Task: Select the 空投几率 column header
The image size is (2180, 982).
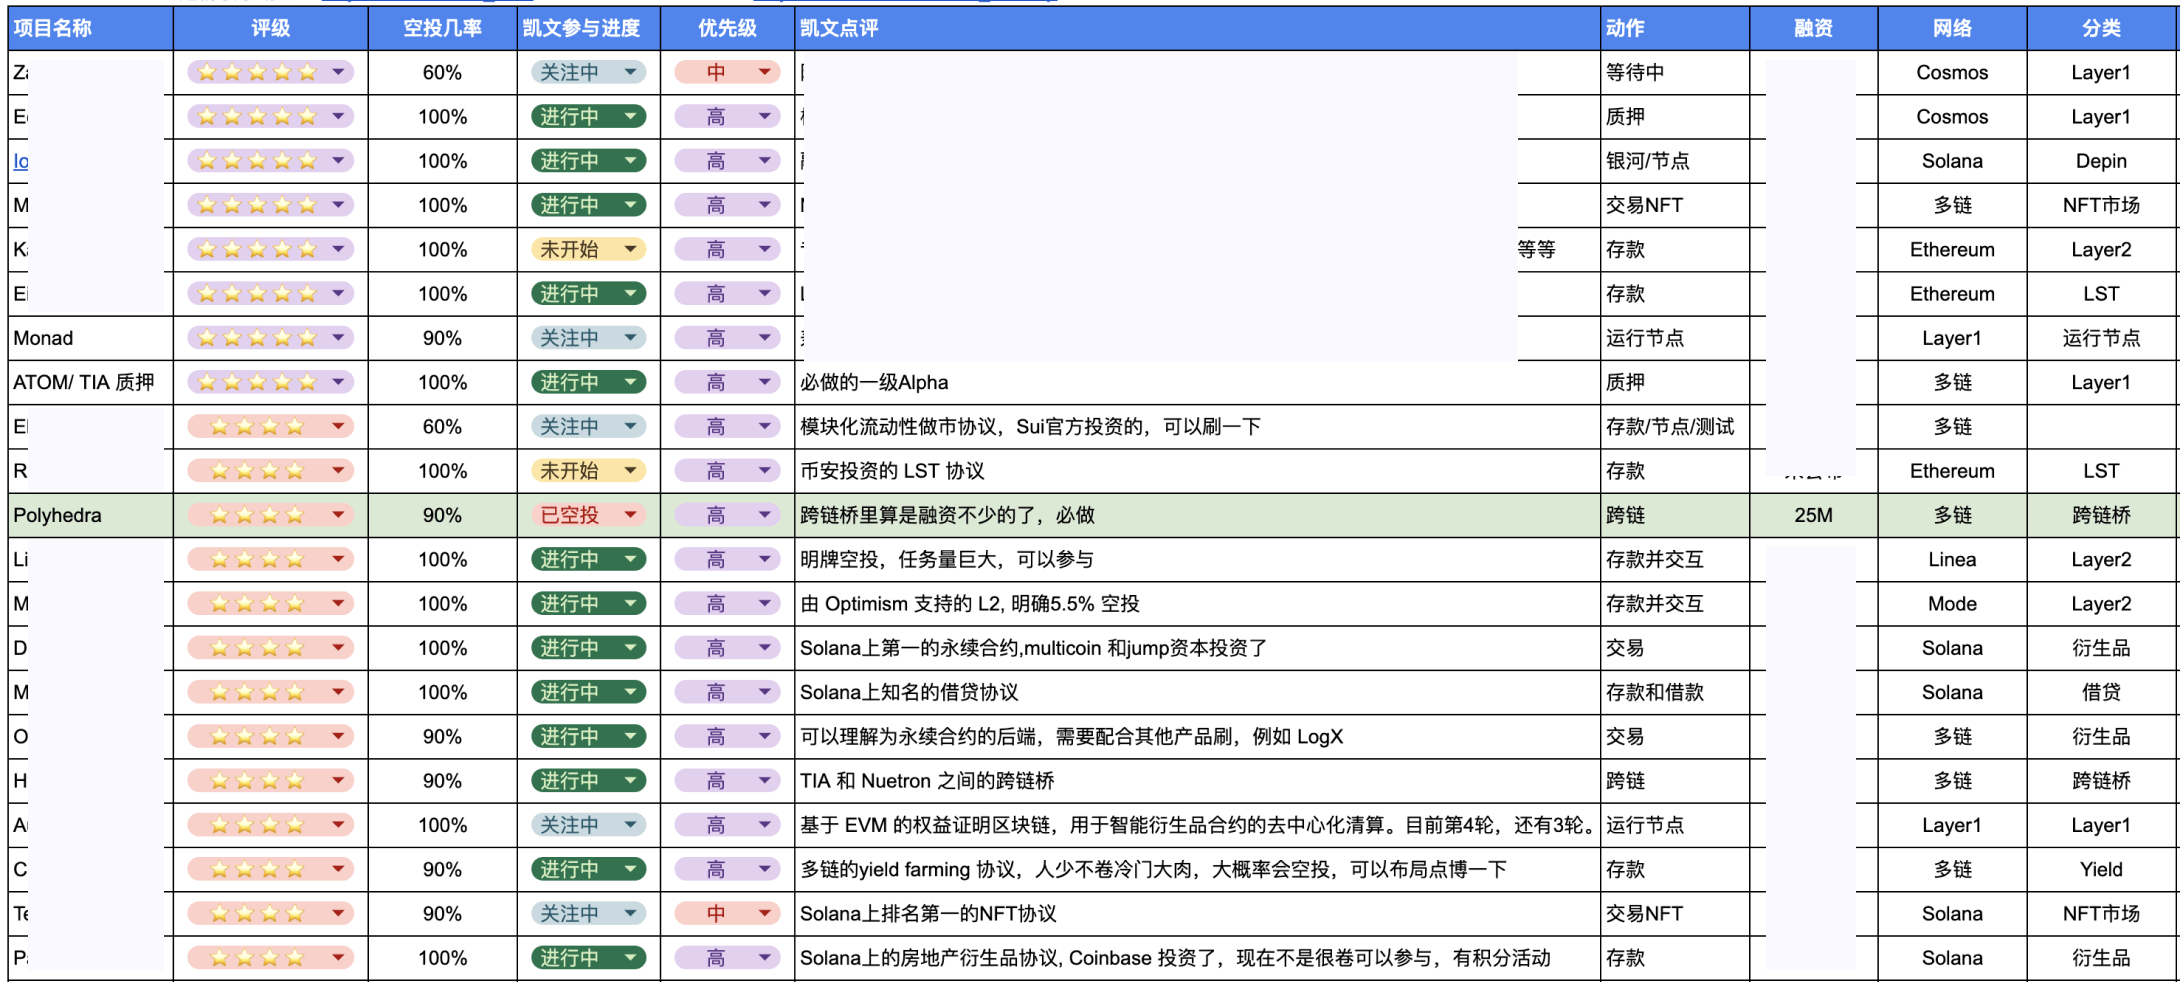Action: [x=443, y=28]
